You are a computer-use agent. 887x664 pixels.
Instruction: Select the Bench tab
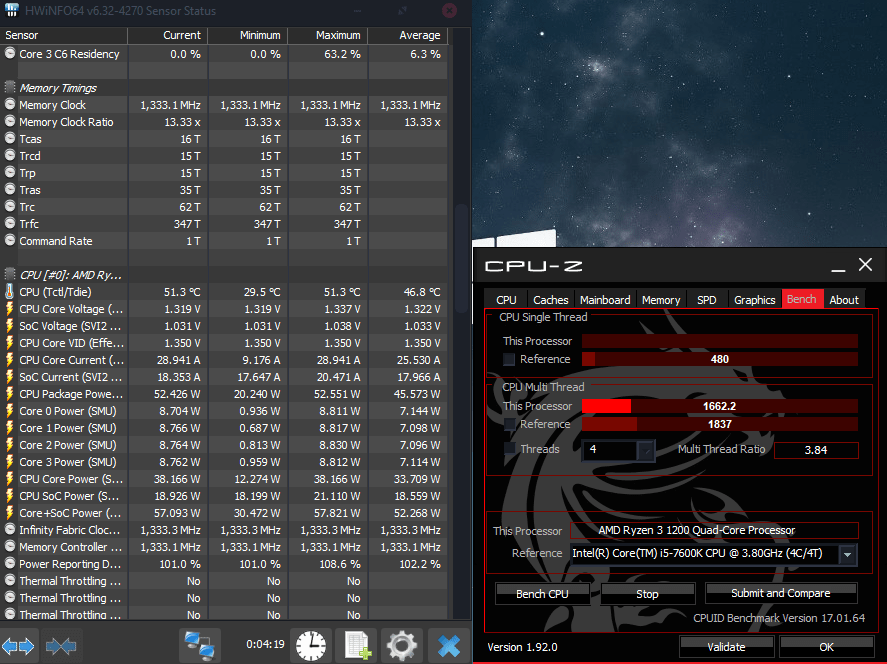[802, 299]
